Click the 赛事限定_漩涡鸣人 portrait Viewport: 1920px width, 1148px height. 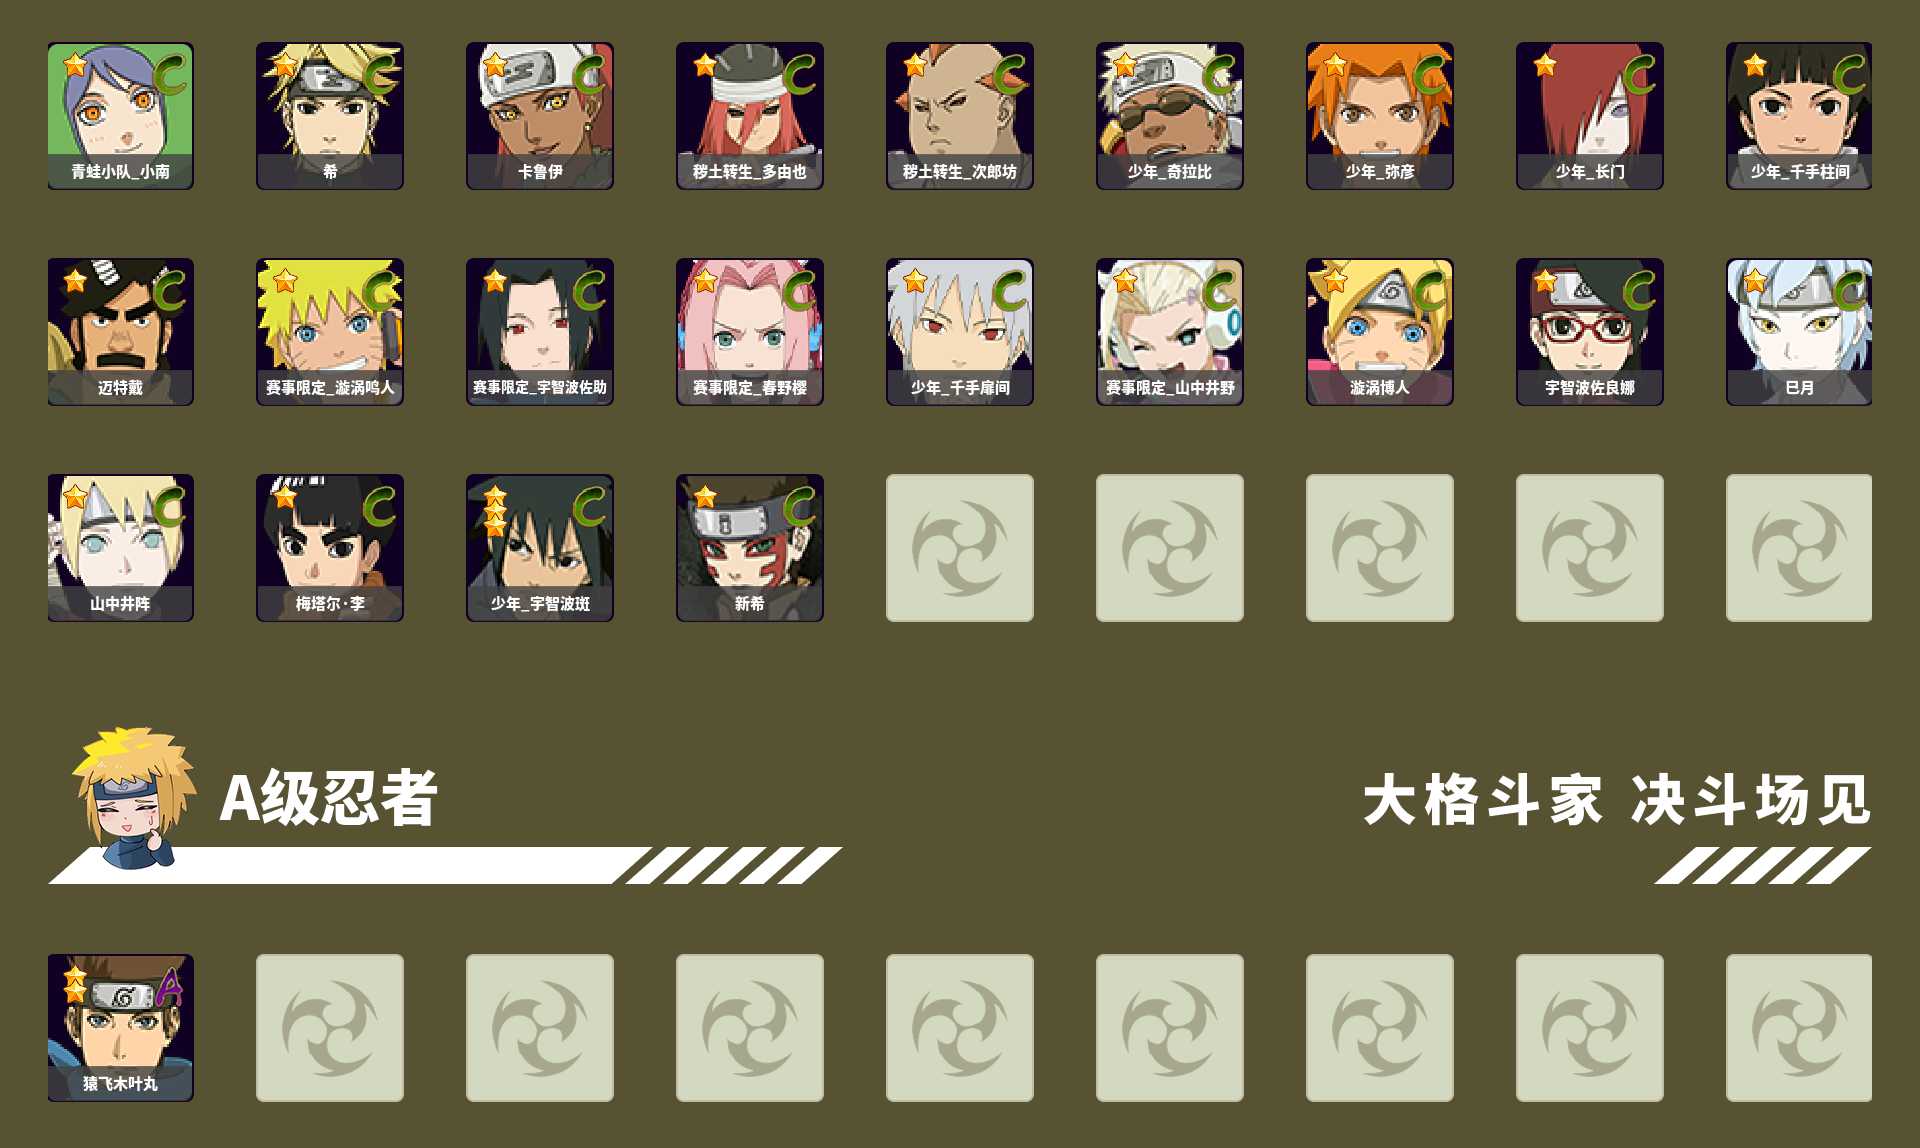coord(330,332)
